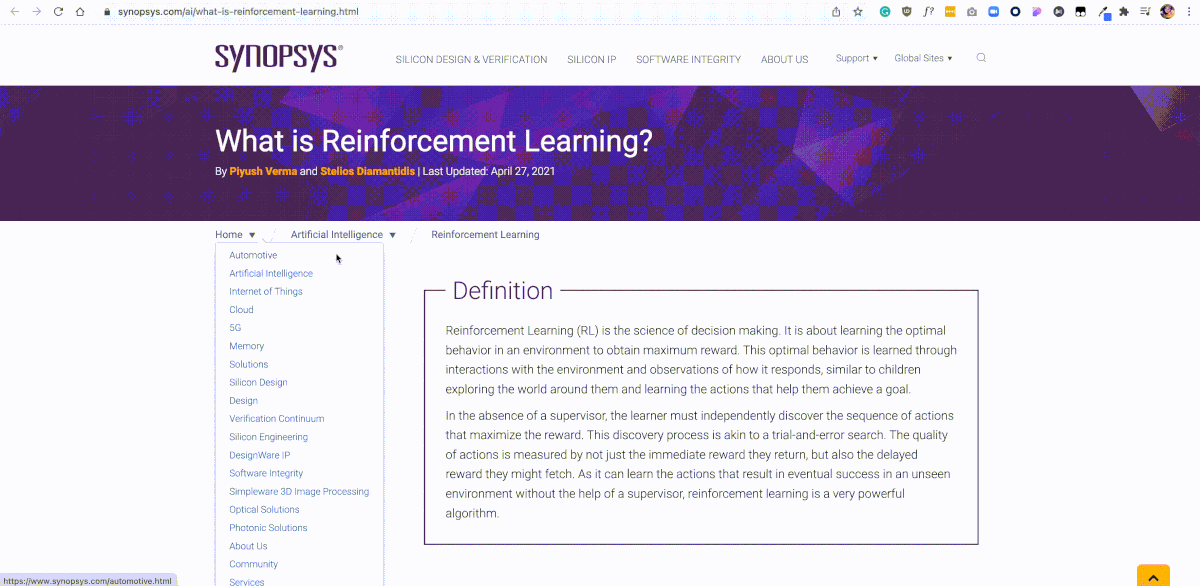Click the yellow scroll-to-top button
The width and height of the screenshot is (1200, 586).
[x=1153, y=575]
